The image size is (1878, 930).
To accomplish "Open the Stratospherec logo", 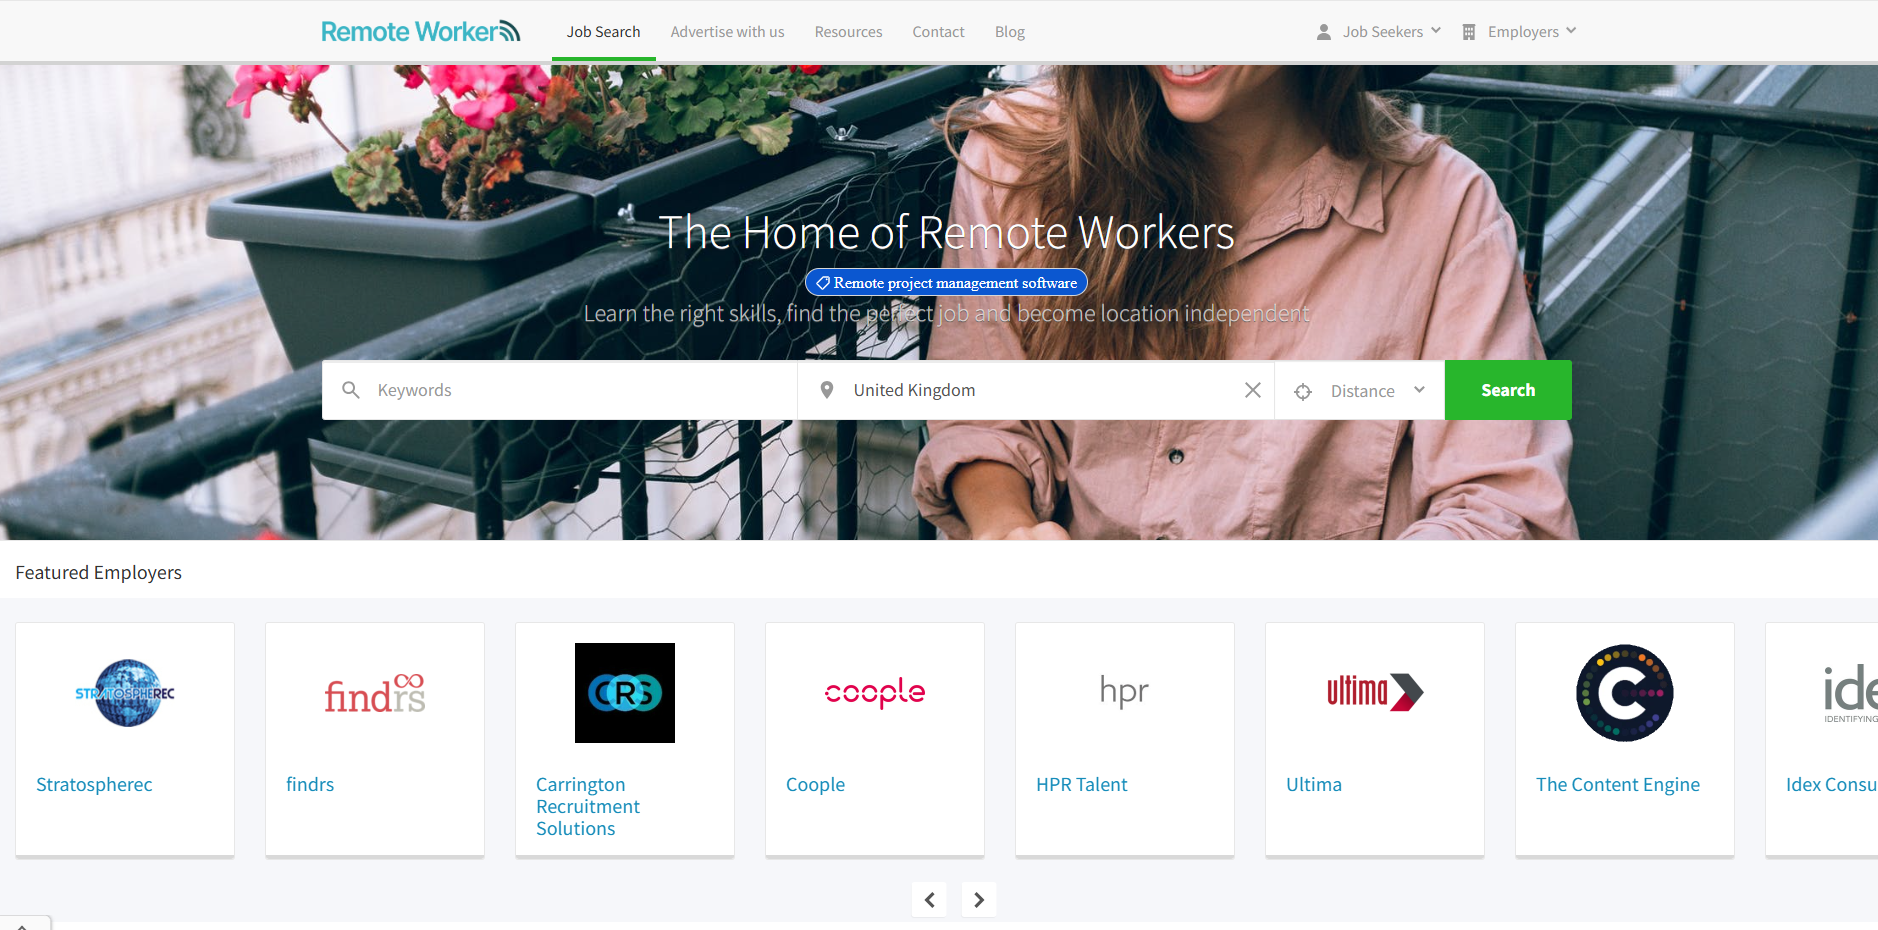I will click(x=125, y=693).
